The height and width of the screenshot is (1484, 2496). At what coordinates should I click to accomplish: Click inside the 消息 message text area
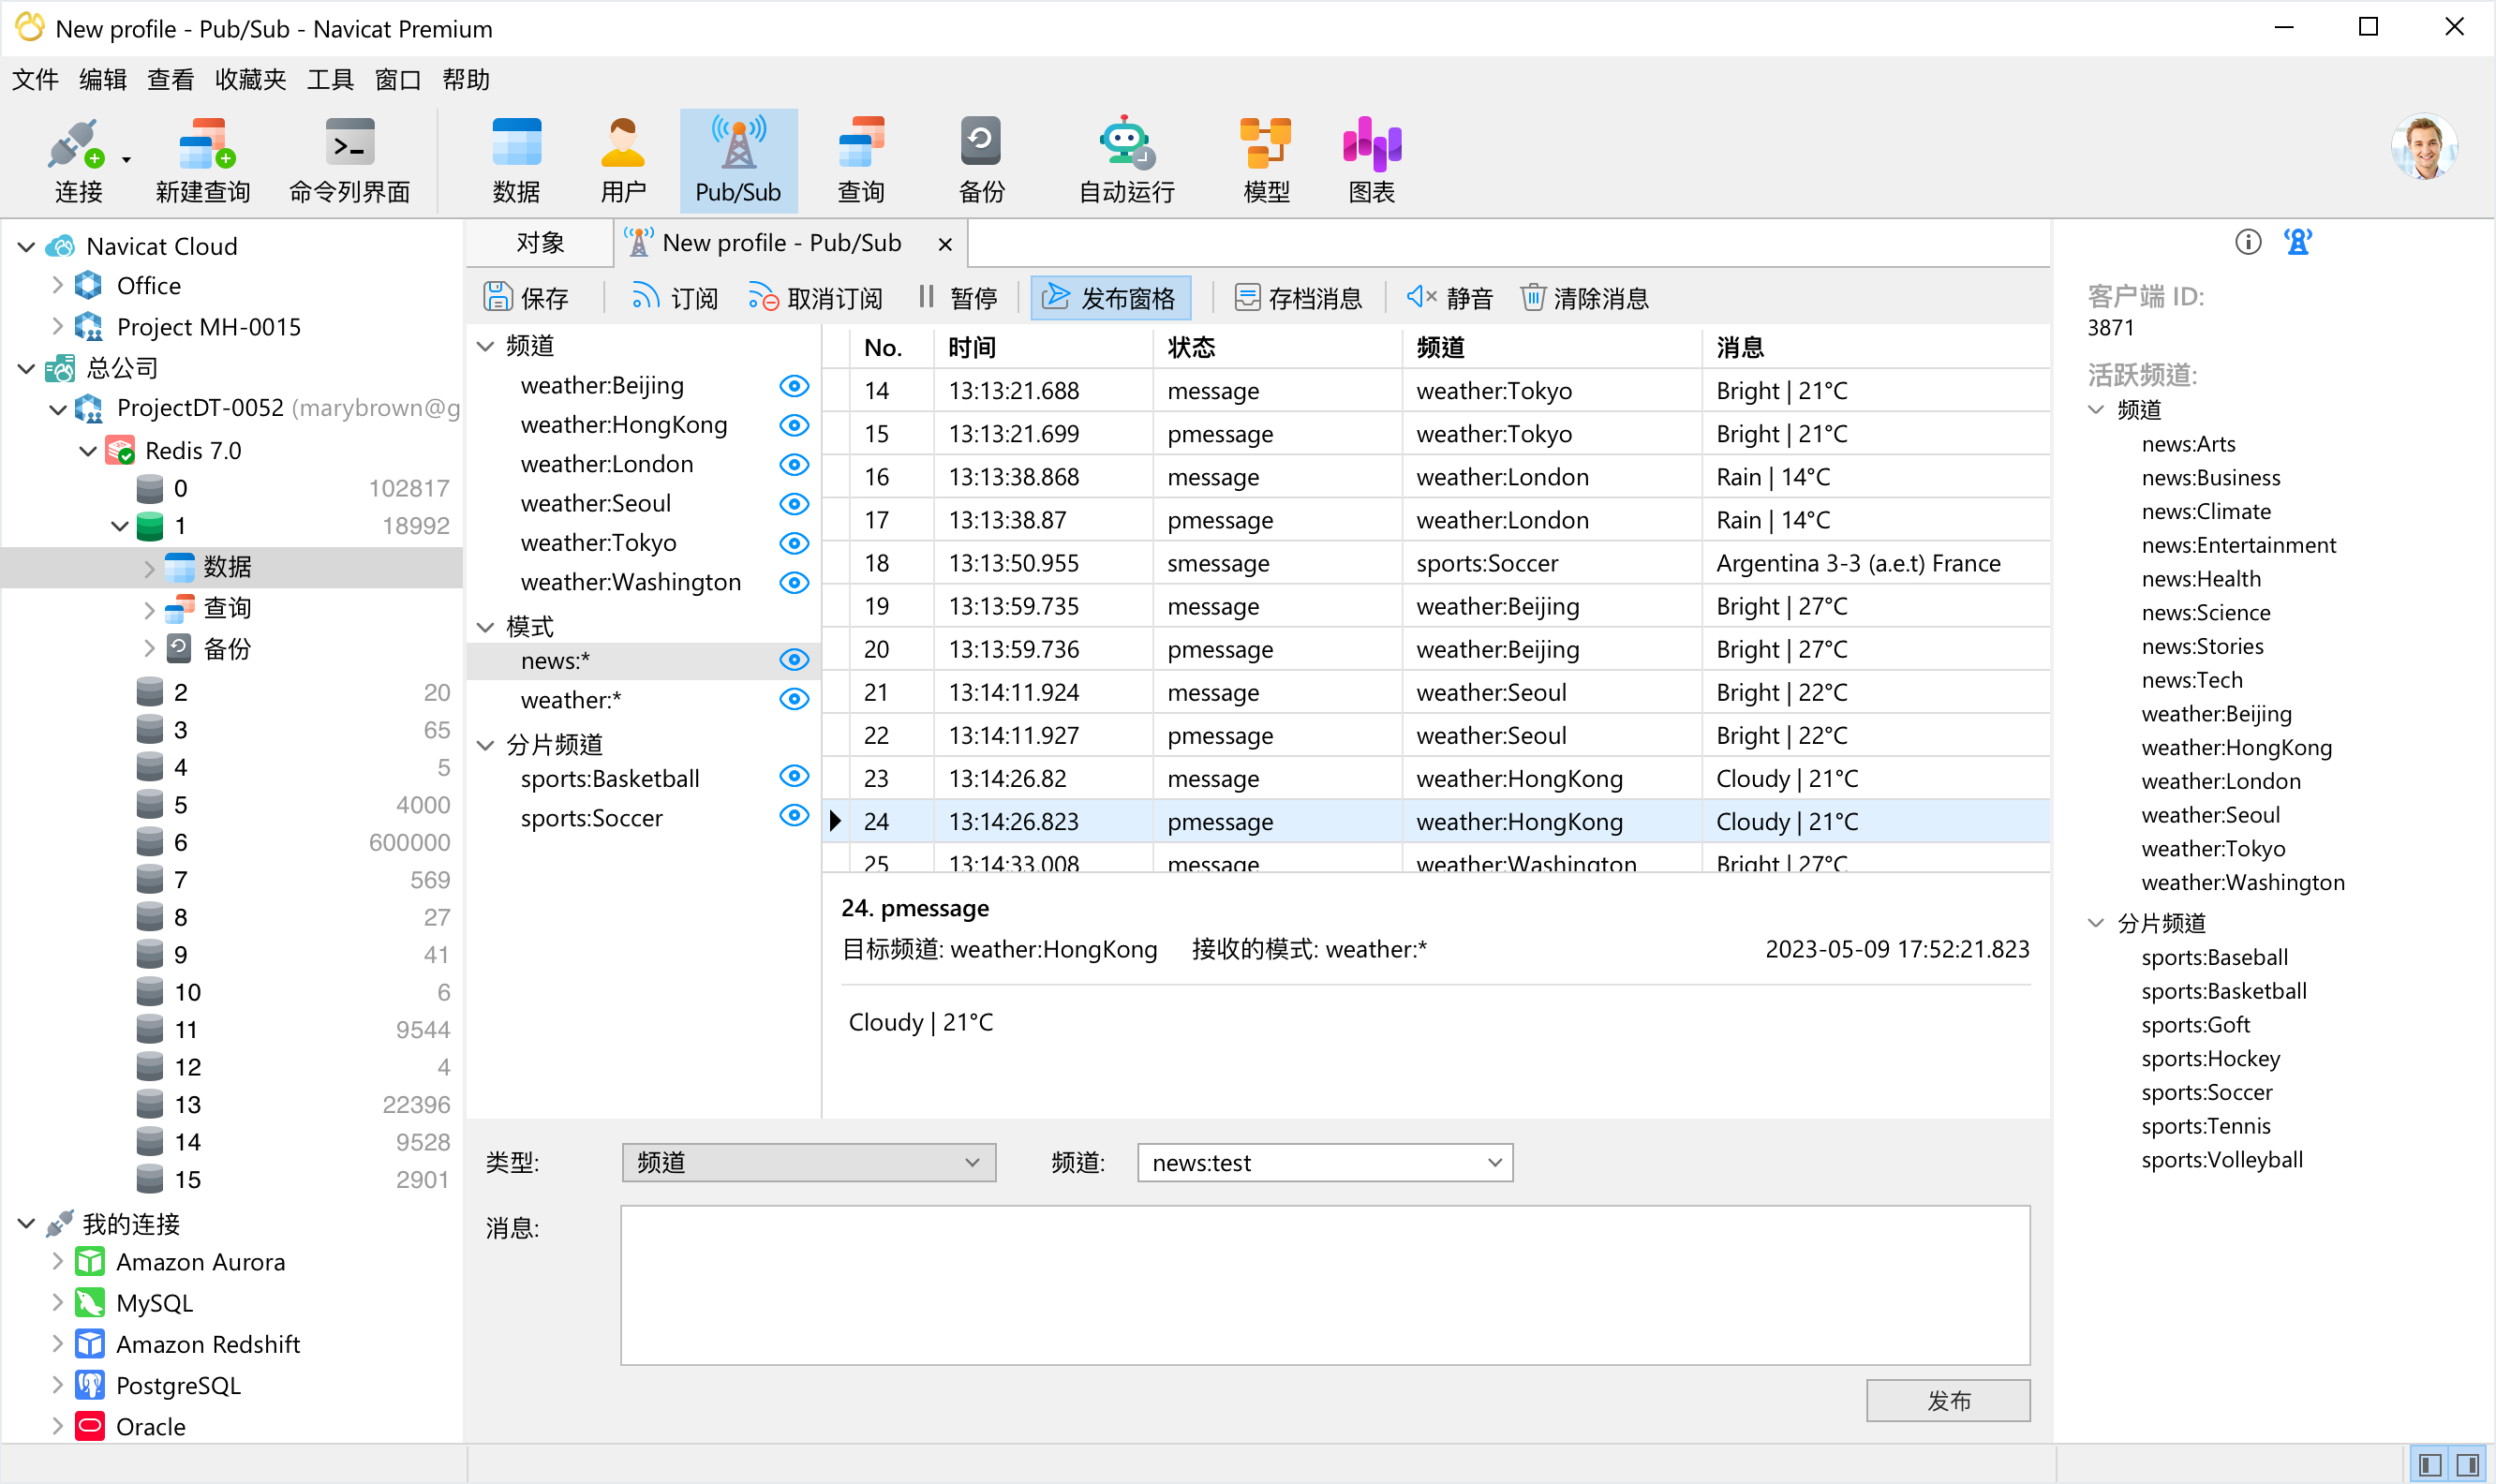click(x=1325, y=1286)
